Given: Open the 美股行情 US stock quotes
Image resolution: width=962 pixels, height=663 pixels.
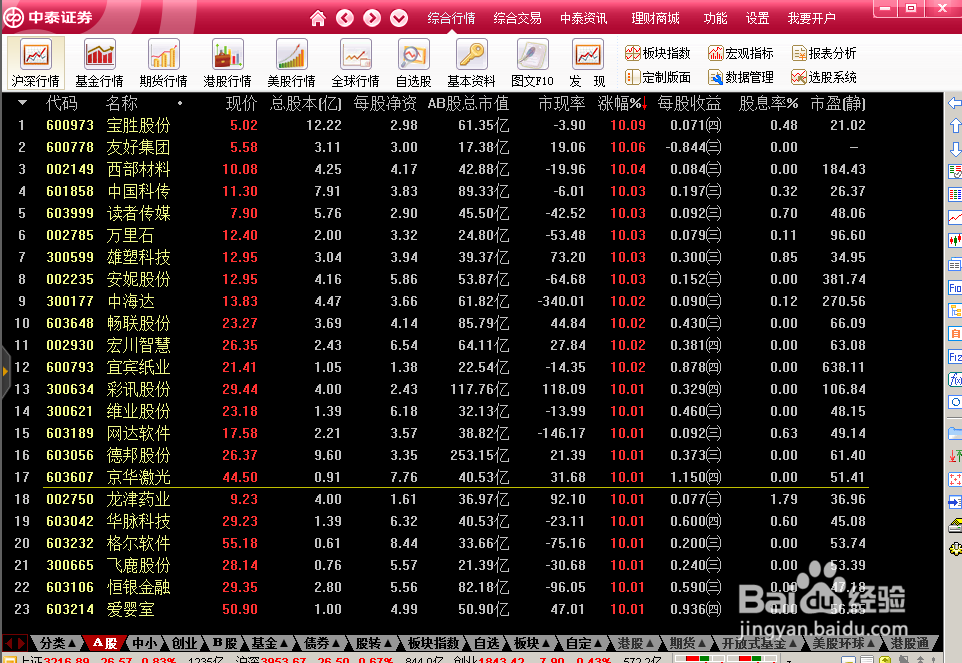Looking at the screenshot, I should [x=291, y=63].
